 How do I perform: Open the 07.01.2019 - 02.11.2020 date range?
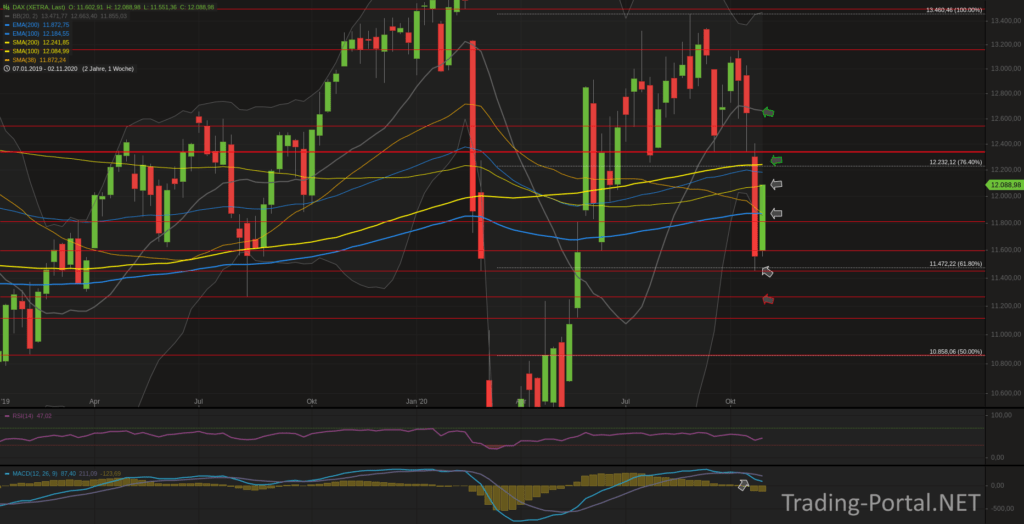44,68
